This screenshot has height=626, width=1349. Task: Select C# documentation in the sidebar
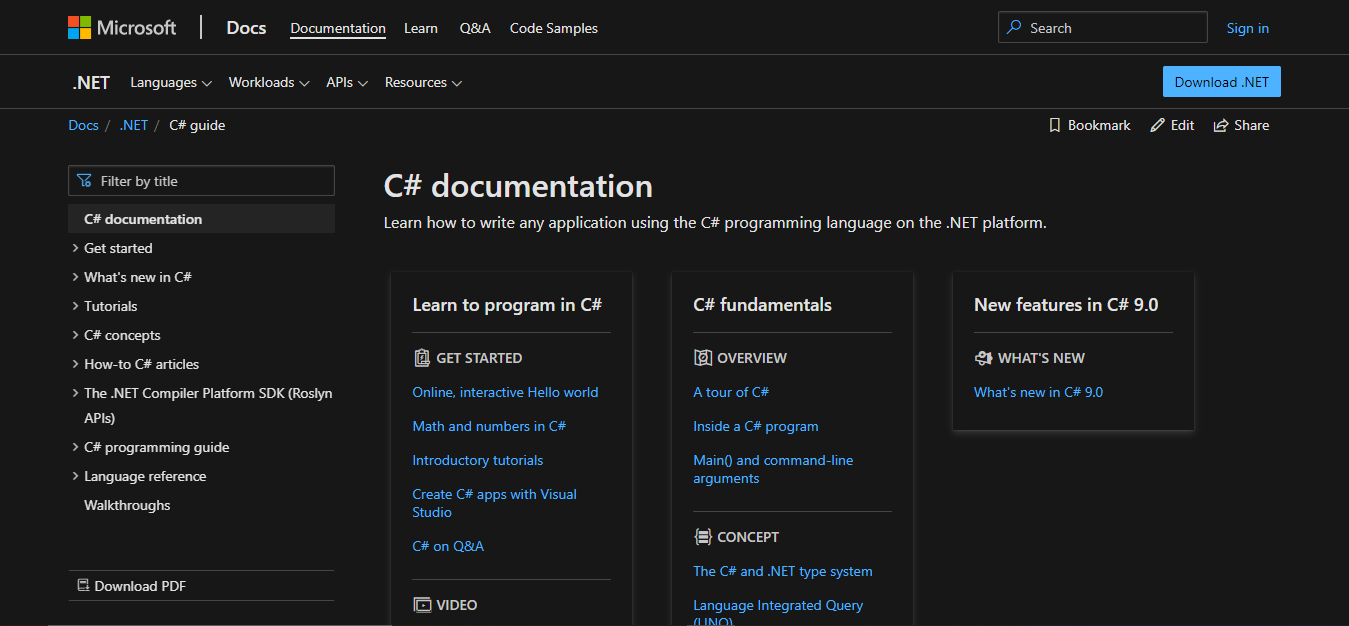coord(201,219)
